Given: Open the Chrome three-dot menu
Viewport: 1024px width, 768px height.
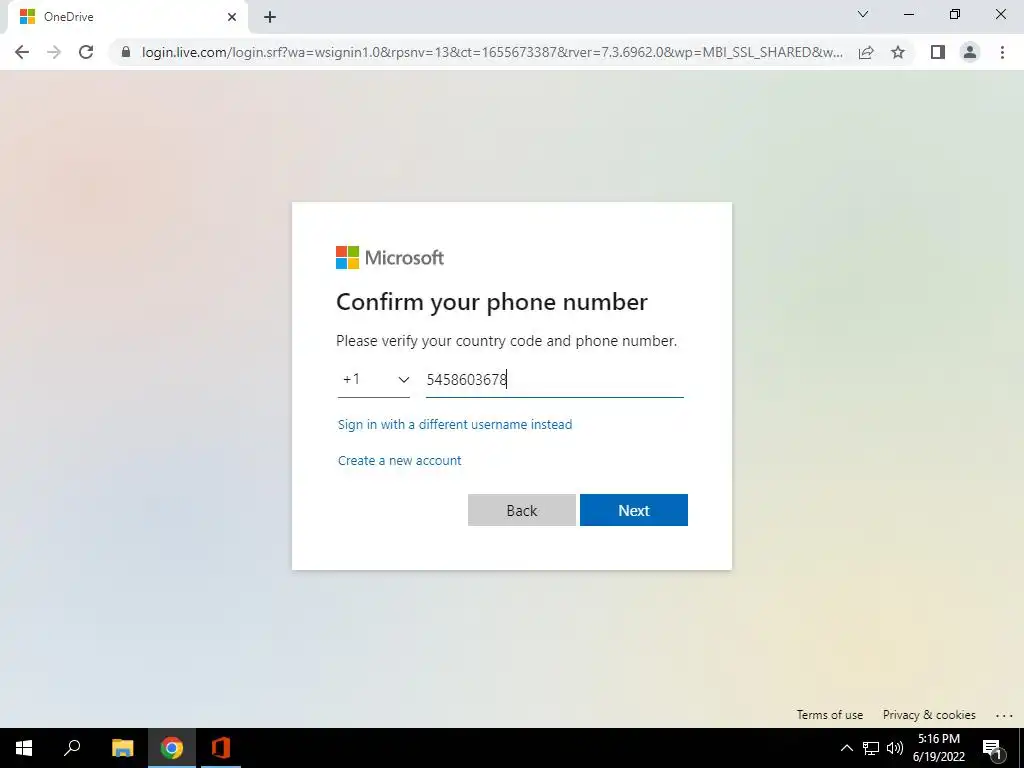Looking at the screenshot, I should [x=1002, y=52].
